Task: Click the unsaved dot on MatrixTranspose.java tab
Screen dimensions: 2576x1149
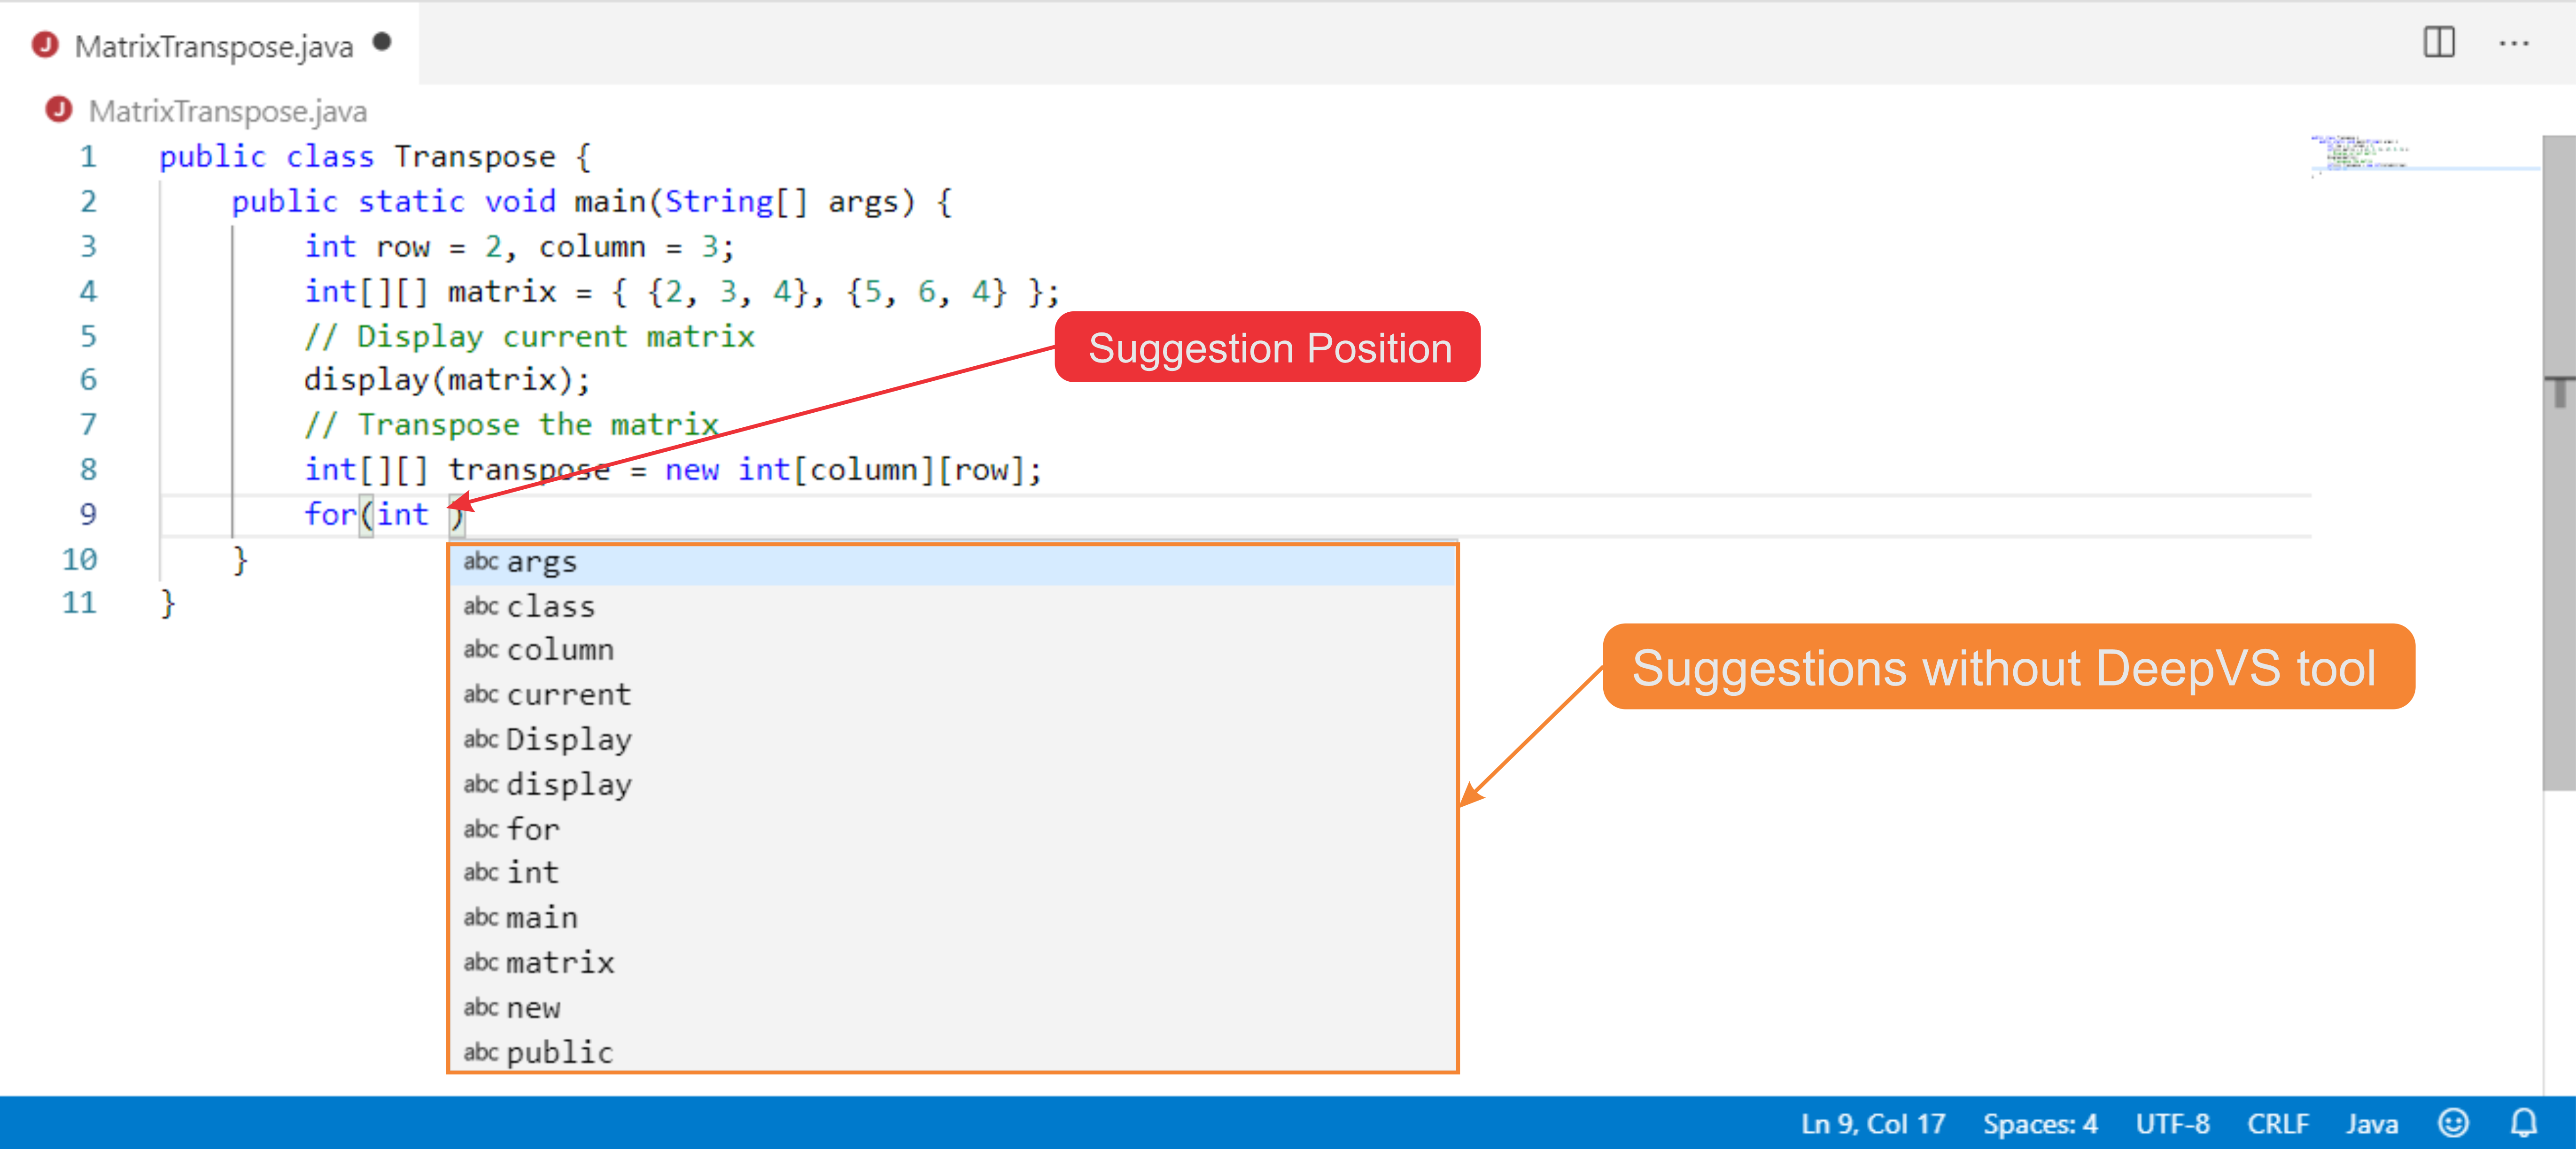Action: tap(382, 42)
